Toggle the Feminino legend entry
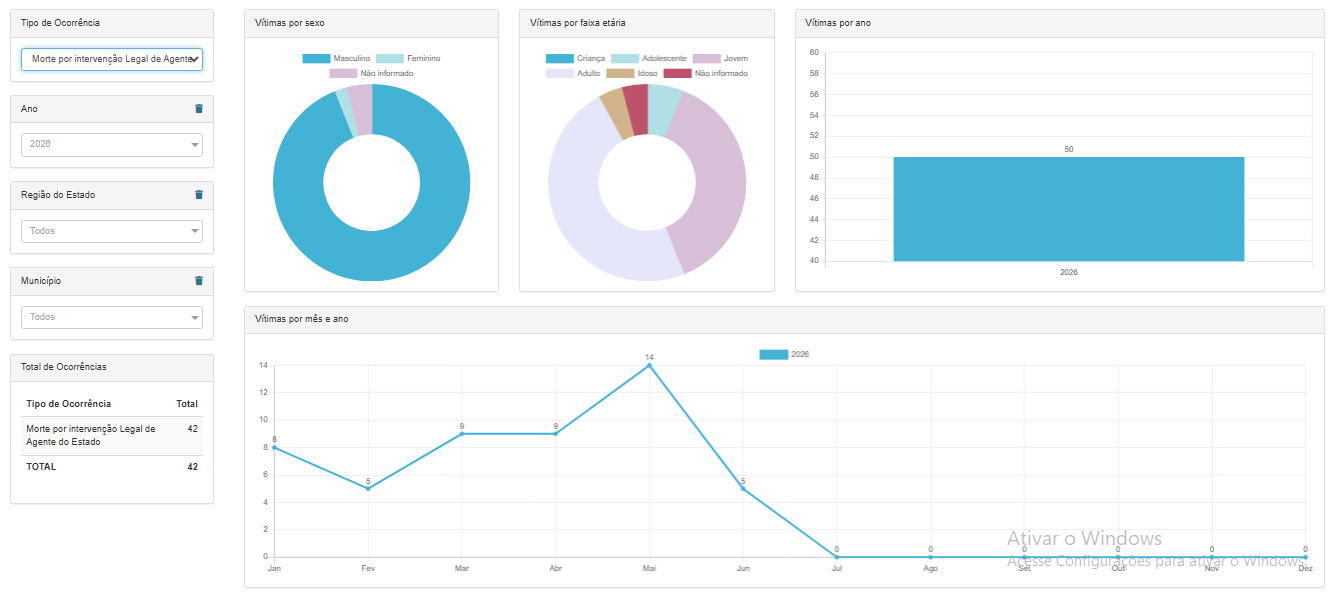This screenshot has width=1344, height=604. pyautogui.click(x=407, y=58)
